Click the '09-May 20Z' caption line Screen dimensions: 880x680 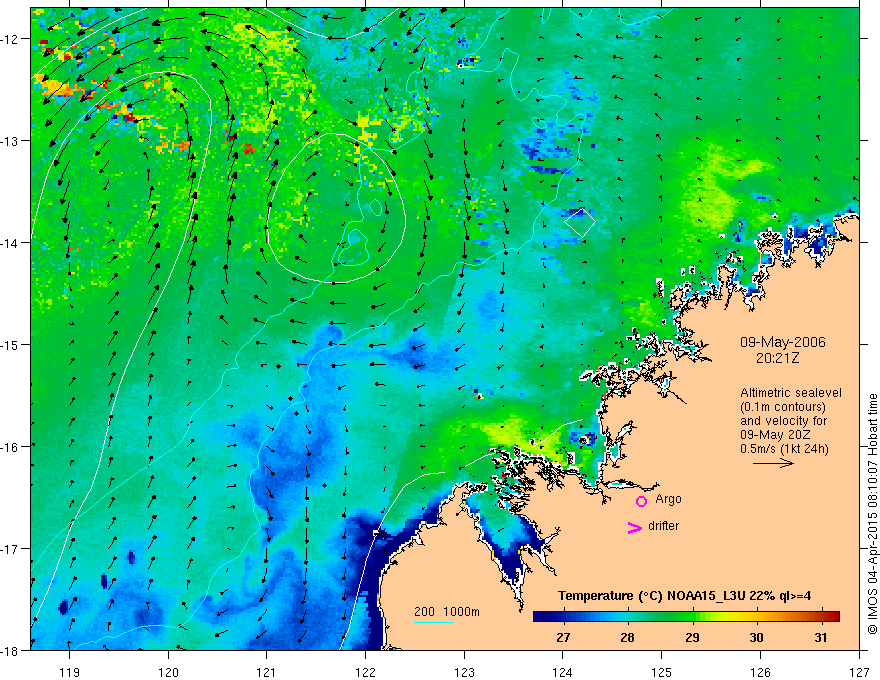pyautogui.click(x=776, y=435)
